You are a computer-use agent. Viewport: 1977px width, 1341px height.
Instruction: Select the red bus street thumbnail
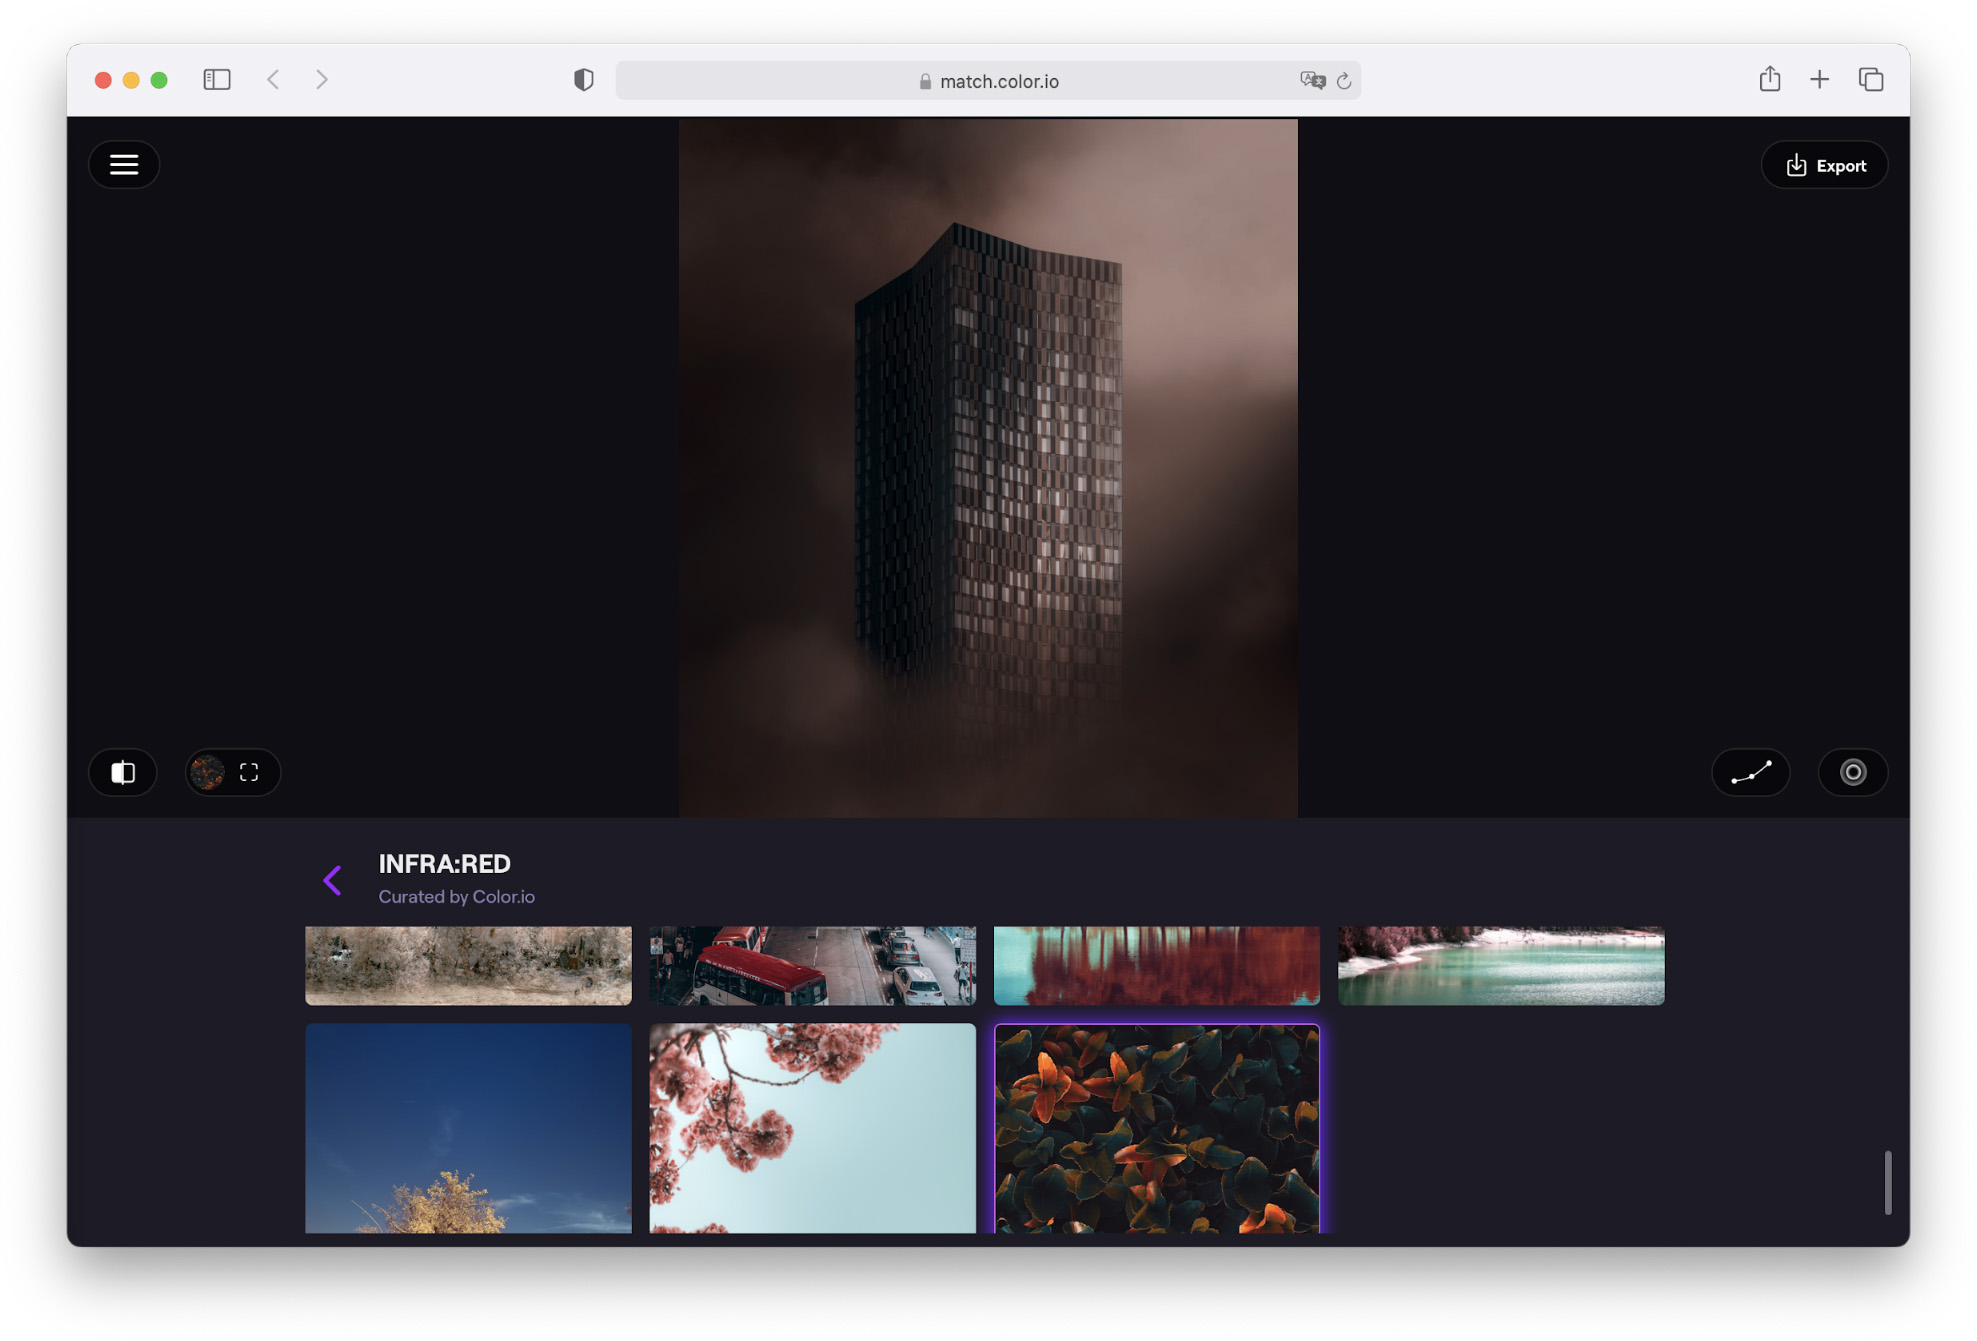[x=812, y=965]
